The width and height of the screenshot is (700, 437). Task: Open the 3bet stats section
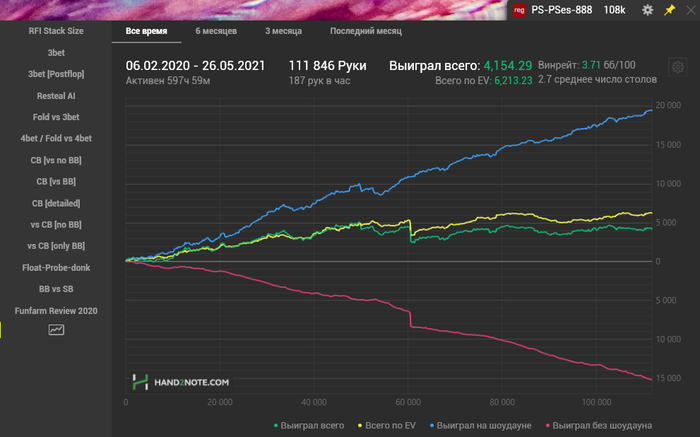click(56, 53)
